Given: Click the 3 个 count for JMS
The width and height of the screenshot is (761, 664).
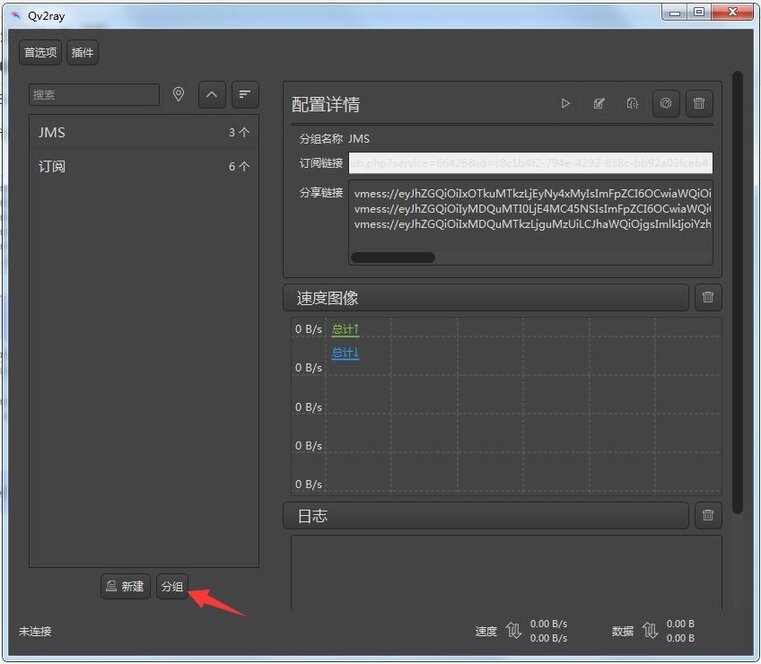Looking at the screenshot, I should click(239, 133).
